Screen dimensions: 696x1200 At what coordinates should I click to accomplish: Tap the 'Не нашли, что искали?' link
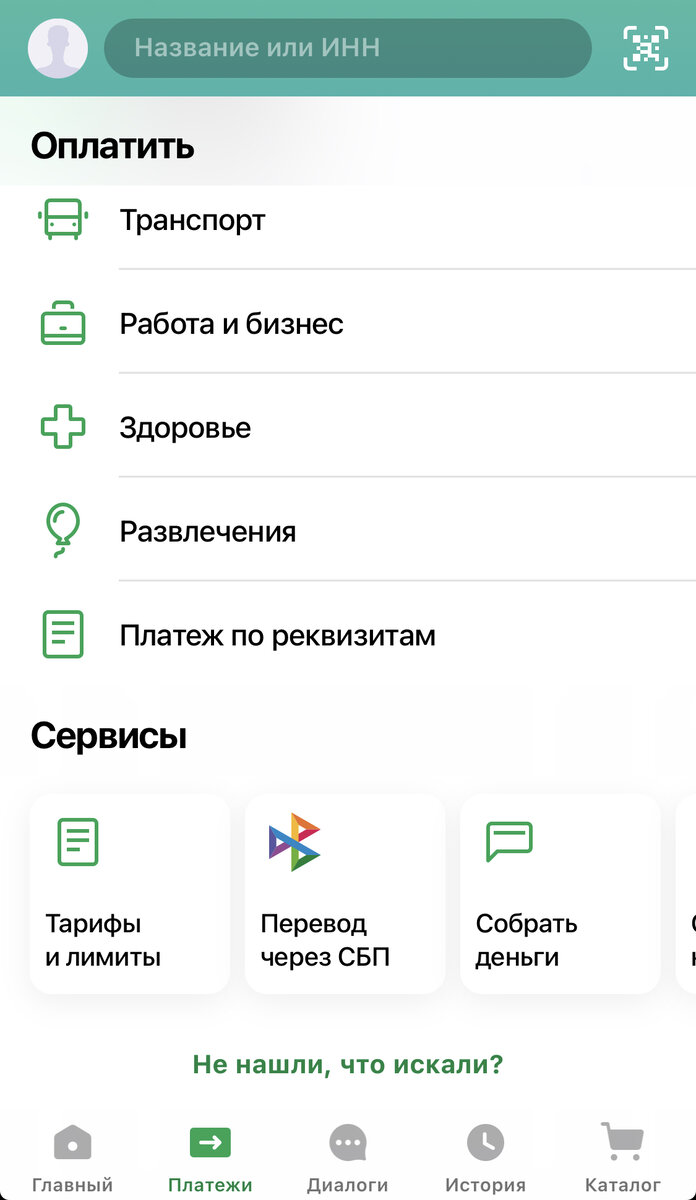pyautogui.click(x=347, y=1065)
